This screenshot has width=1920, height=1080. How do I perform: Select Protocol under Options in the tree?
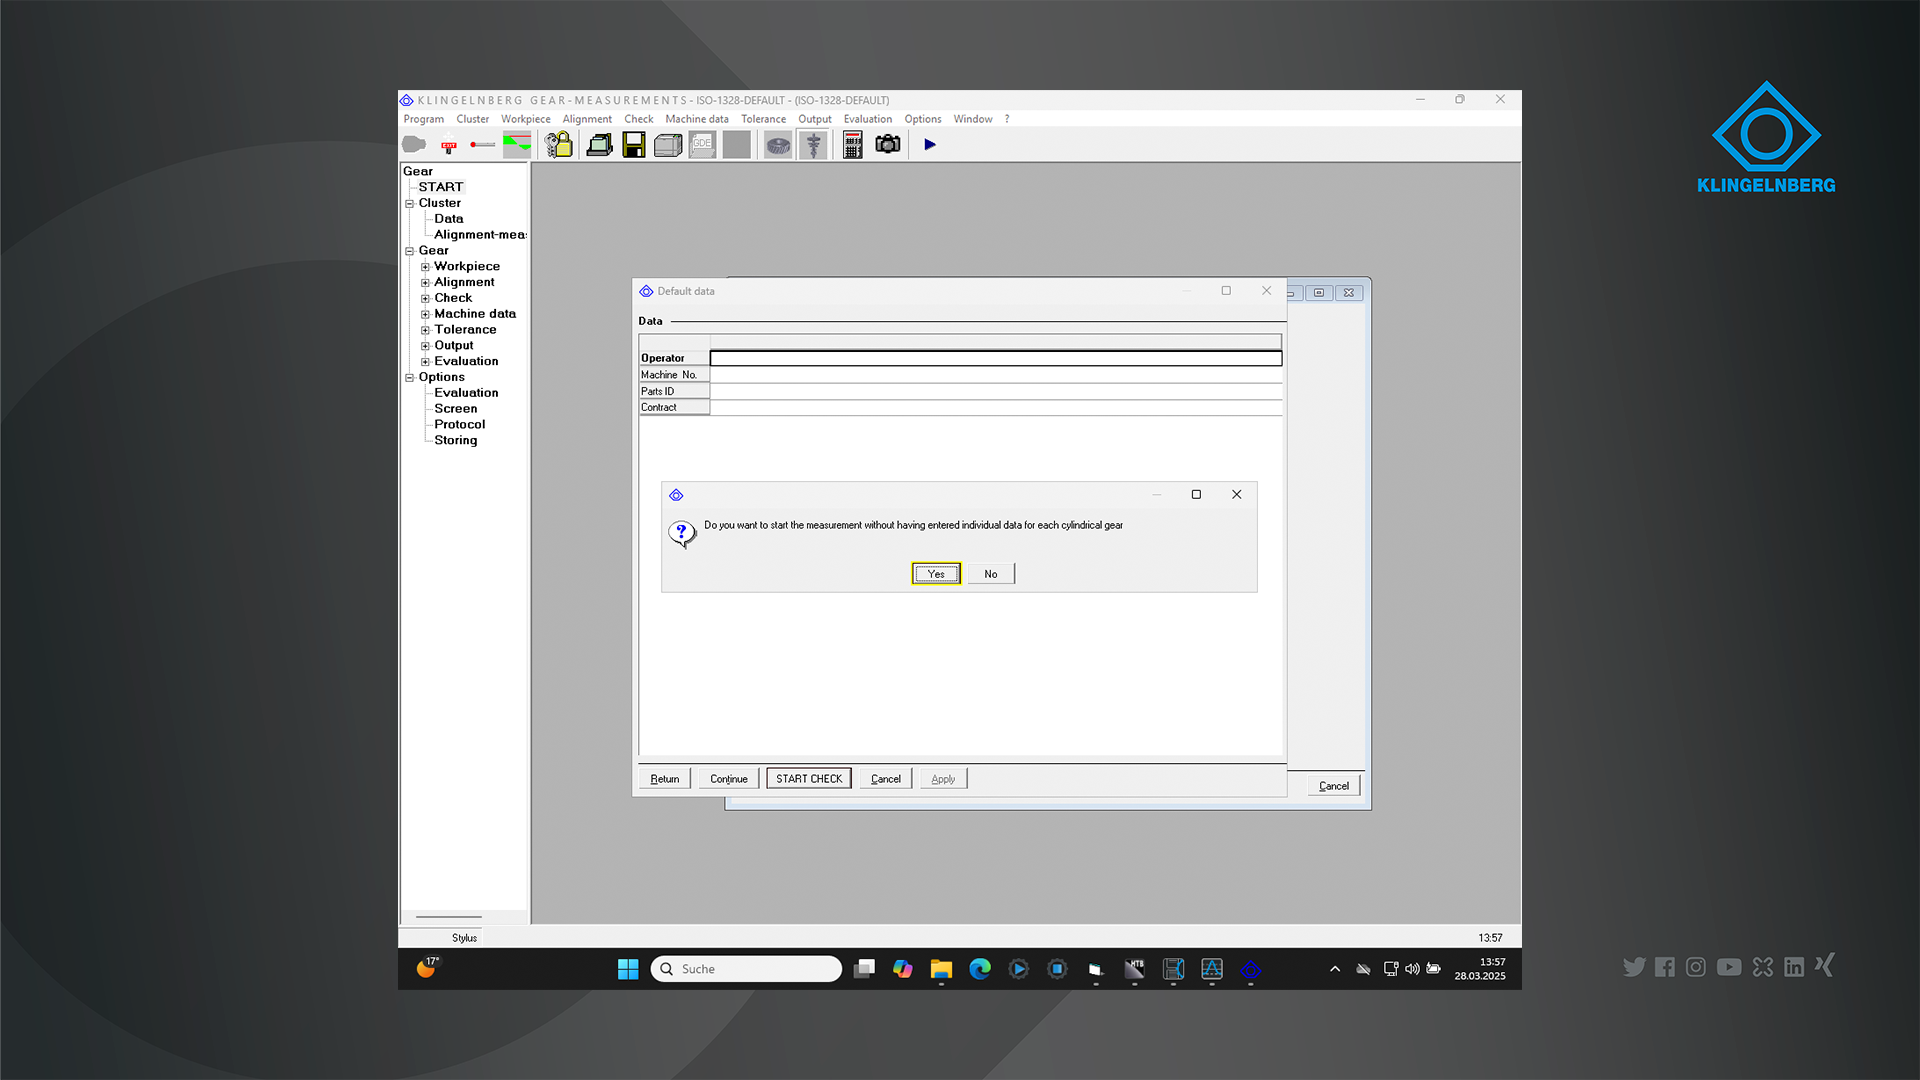[460, 425]
